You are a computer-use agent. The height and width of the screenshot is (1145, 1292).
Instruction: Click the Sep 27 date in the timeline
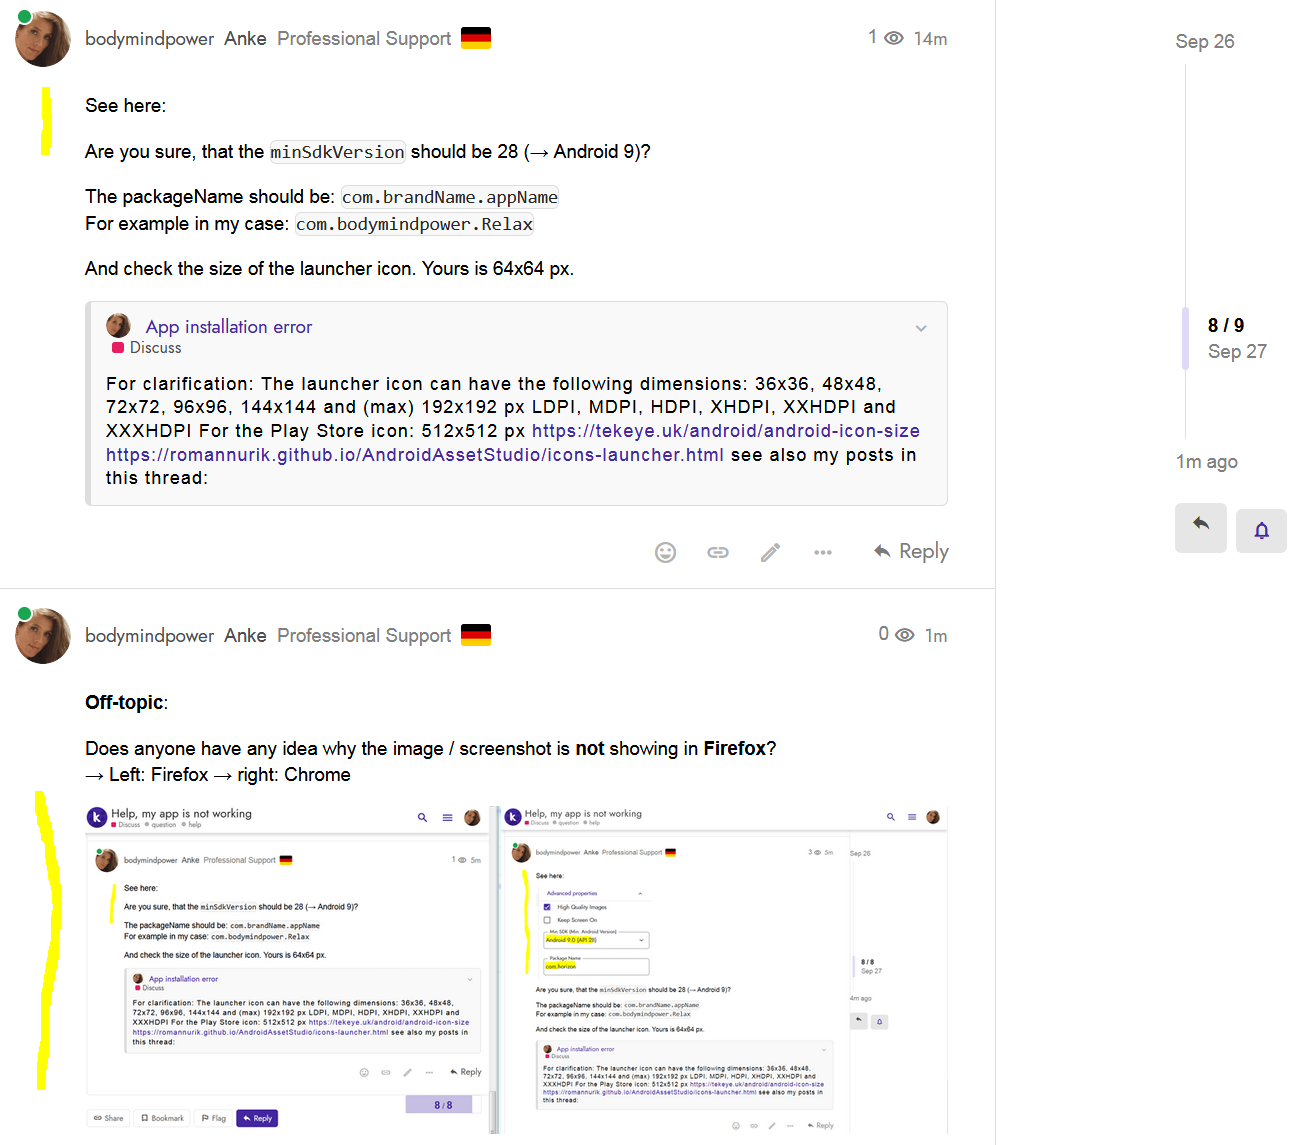click(x=1237, y=351)
